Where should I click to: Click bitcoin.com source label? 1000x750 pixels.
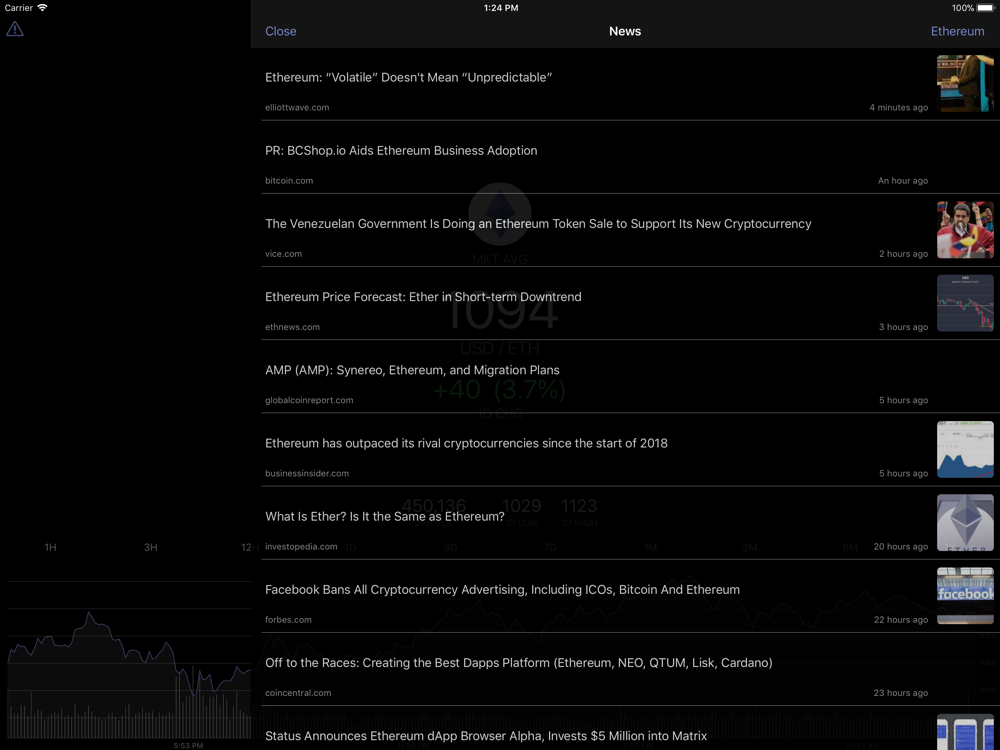point(289,181)
